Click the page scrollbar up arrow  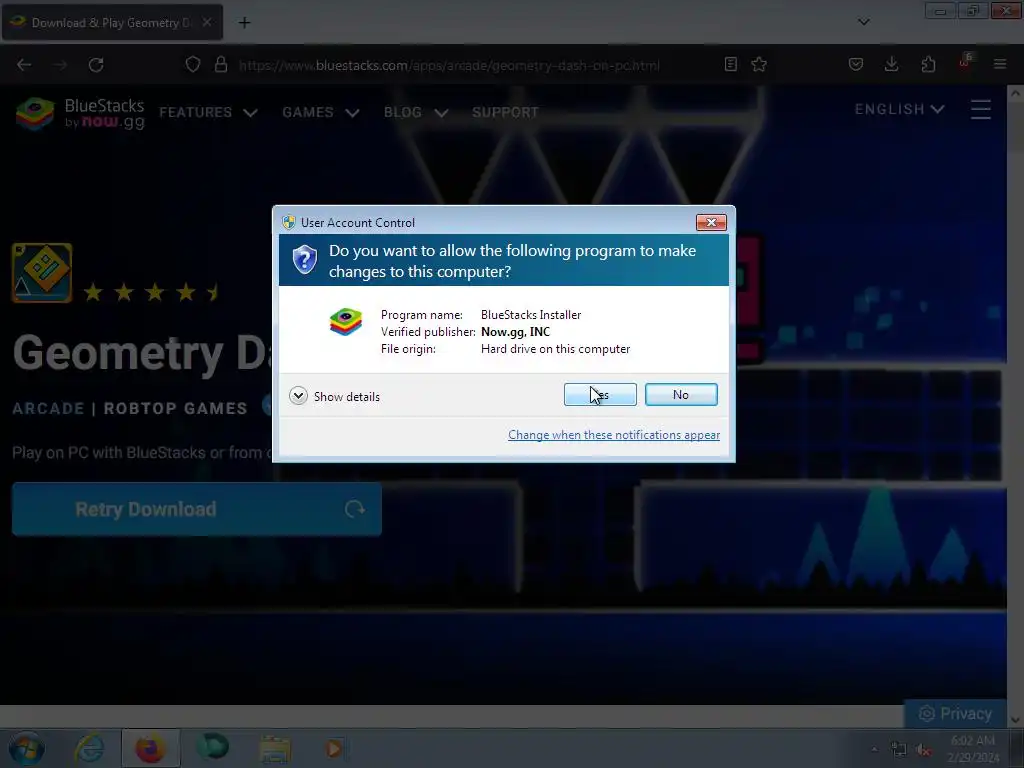(1015, 93)
